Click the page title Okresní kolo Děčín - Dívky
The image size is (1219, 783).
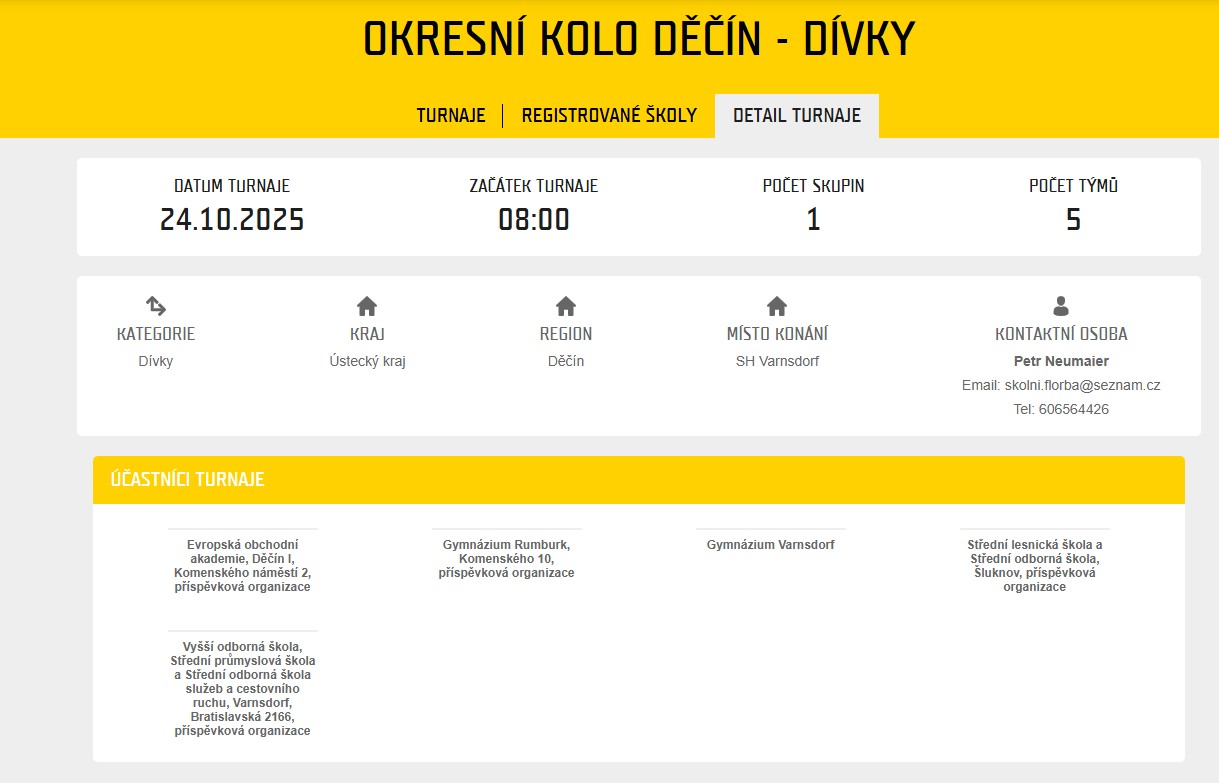tap(638, 40)
